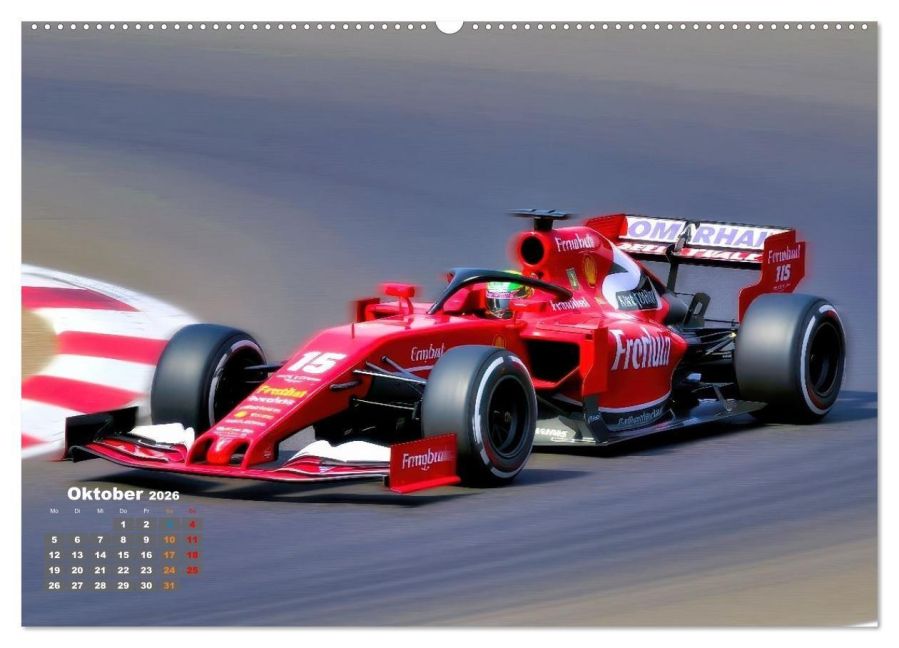This screenshot has width=899, height=648.
Task: Click calendar date 13 in the grid
Action: point(77,555)
